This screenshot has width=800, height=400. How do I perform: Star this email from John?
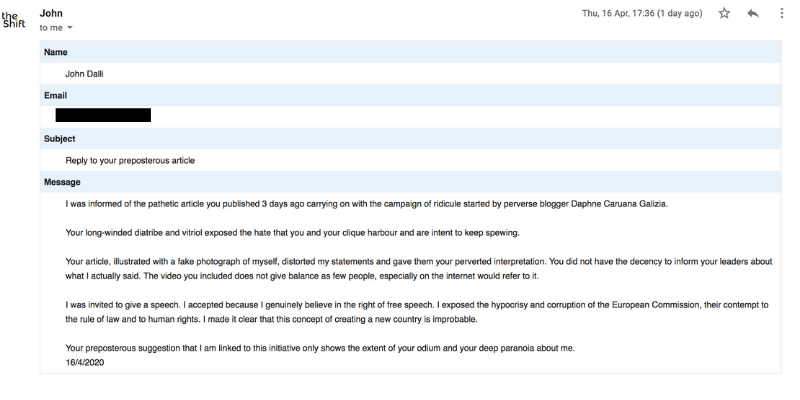724,14
